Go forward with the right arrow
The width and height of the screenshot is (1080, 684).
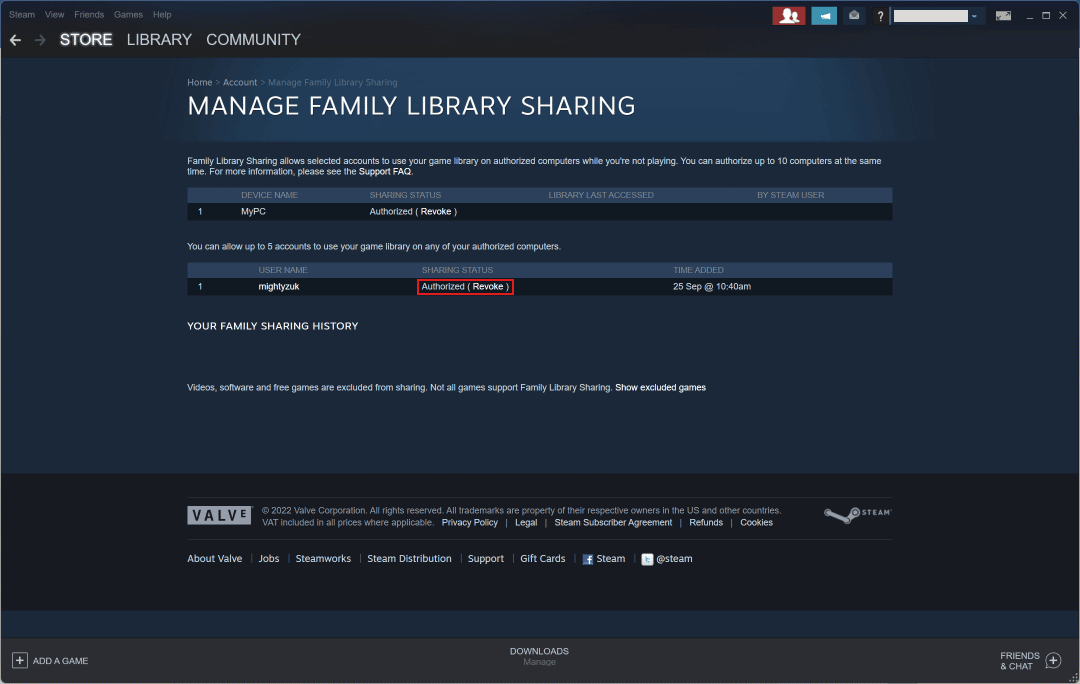pyautogui.click(x=40, y=41)
